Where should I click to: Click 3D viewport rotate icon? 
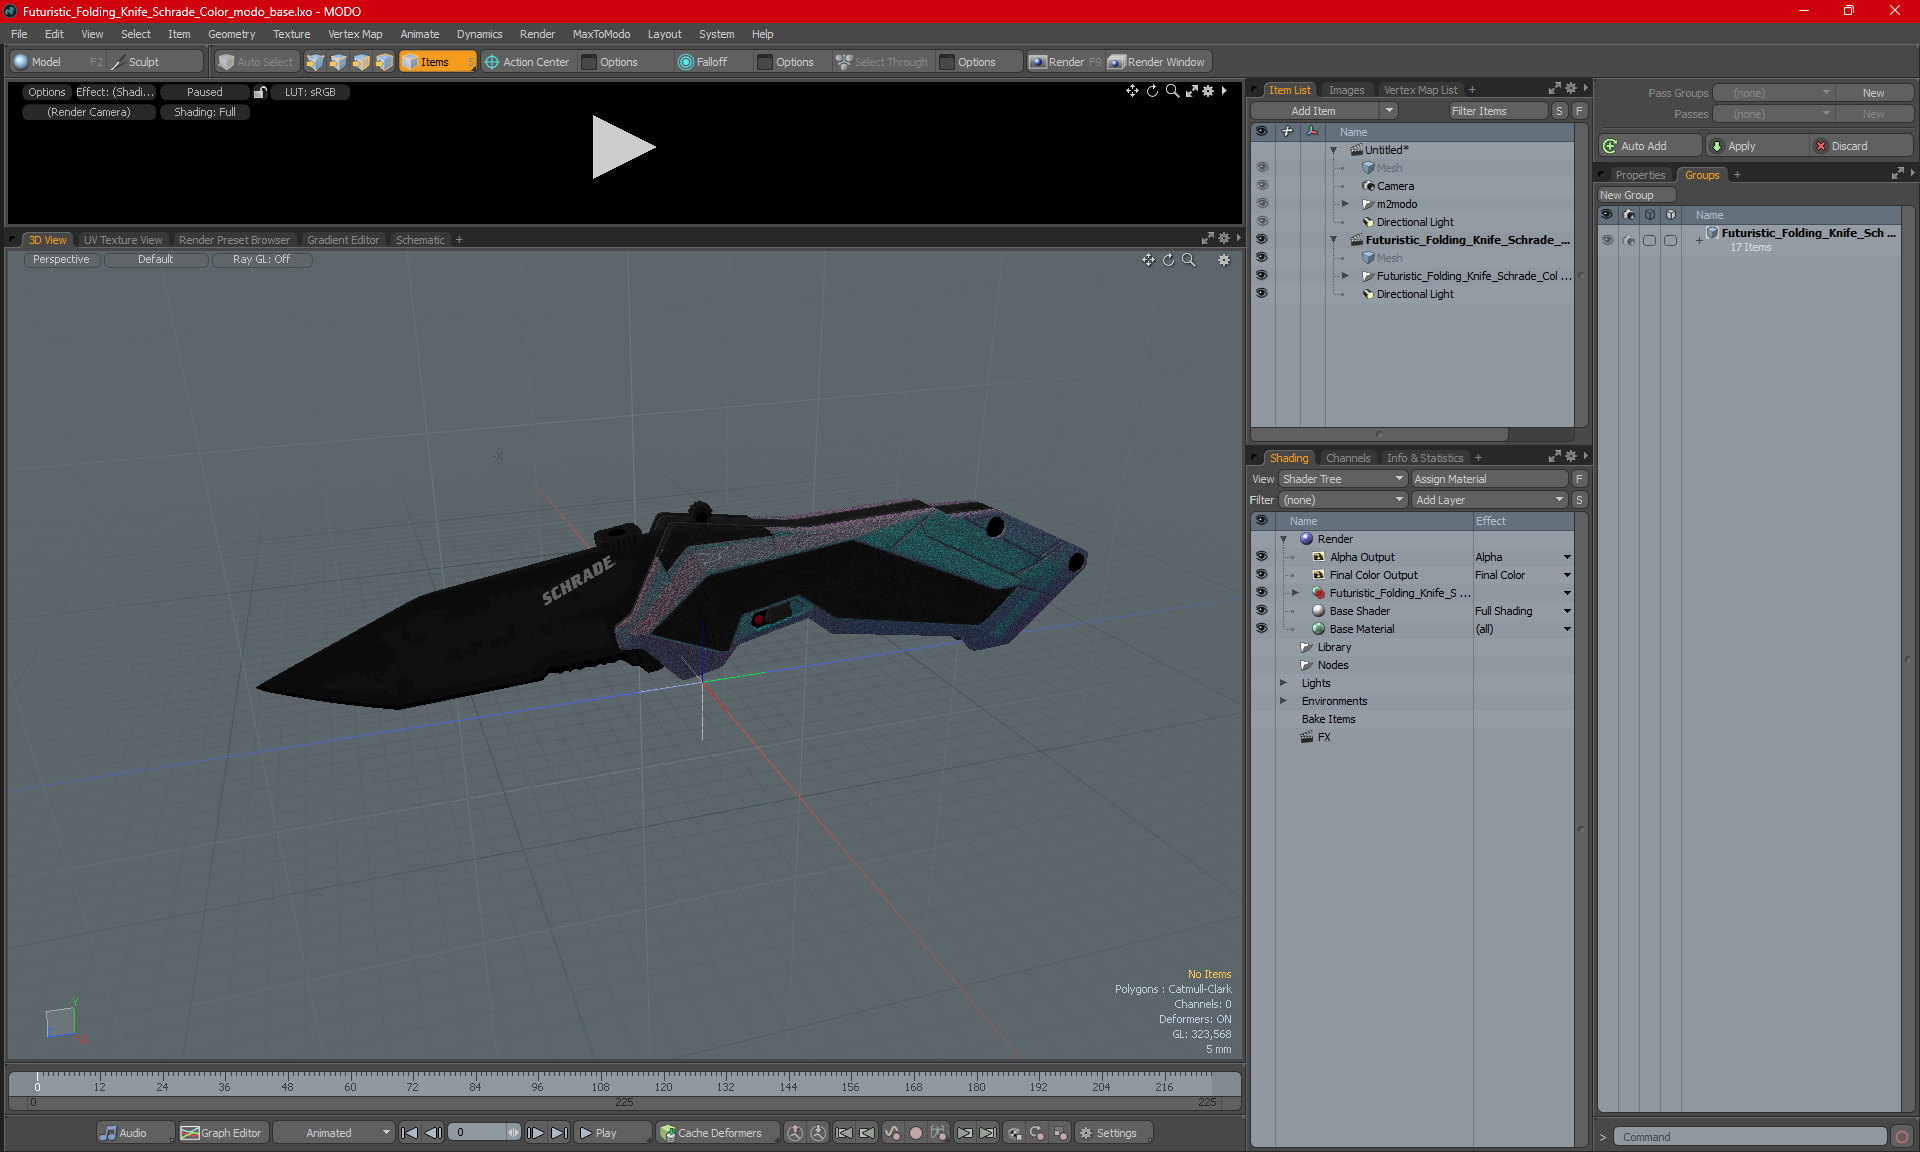1168,260
